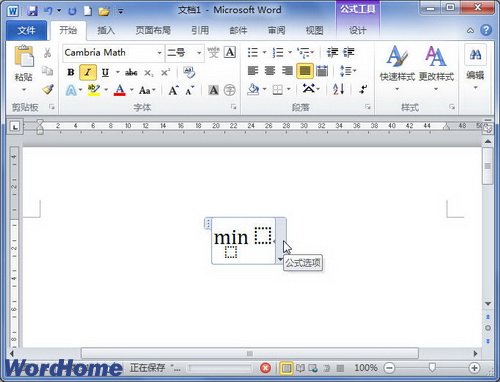The image size is (500, 382).
Task: Click the Decrease Indent icon
Action: pyautogui.click(x=332, y=52)
